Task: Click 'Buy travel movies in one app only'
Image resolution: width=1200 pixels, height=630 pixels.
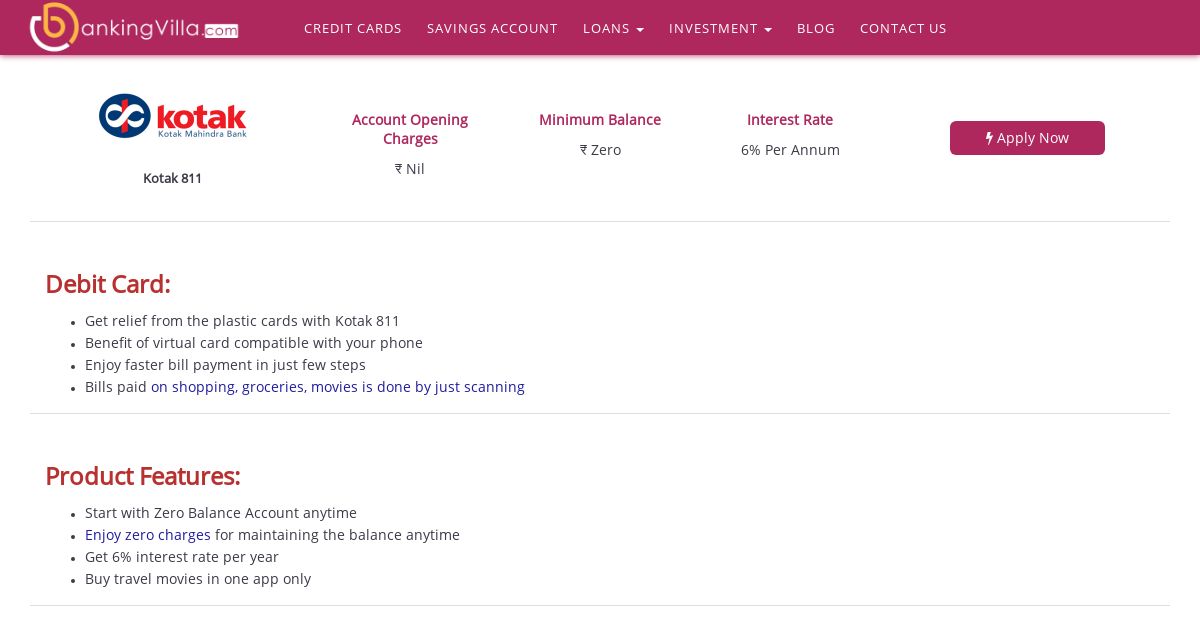Action: (x=198, y=579)
